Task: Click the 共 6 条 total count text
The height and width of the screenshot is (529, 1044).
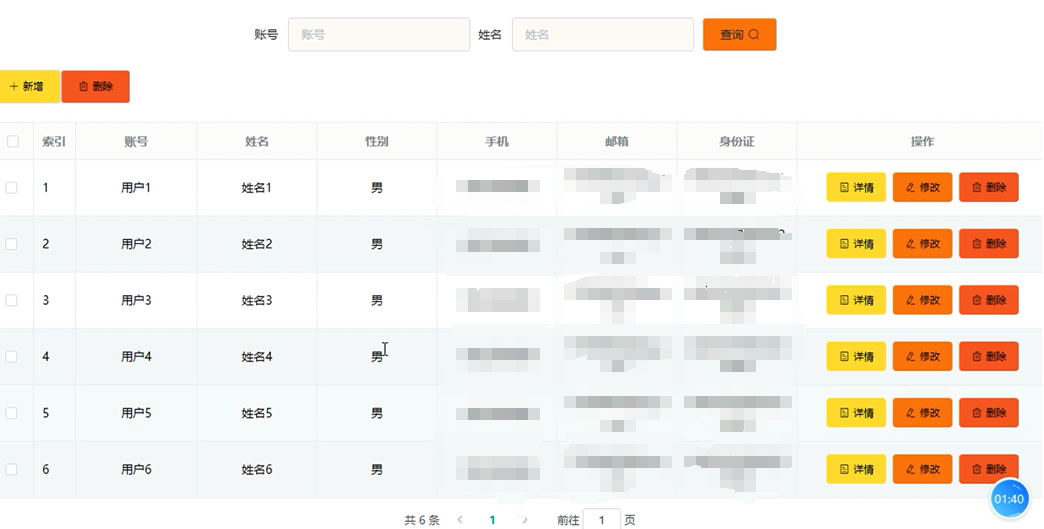Action: click(422, 520)
